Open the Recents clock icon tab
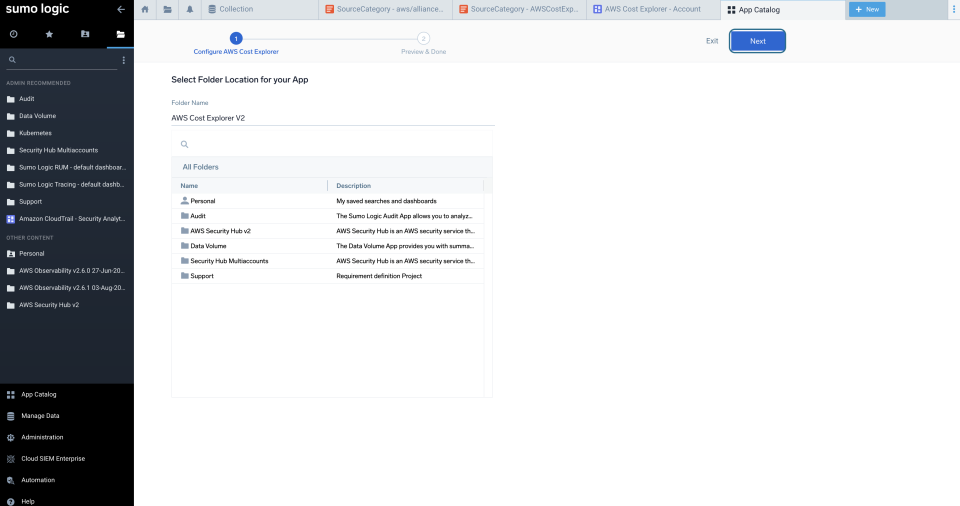Viewport: 960px width, 506px height. coord(13,34)
